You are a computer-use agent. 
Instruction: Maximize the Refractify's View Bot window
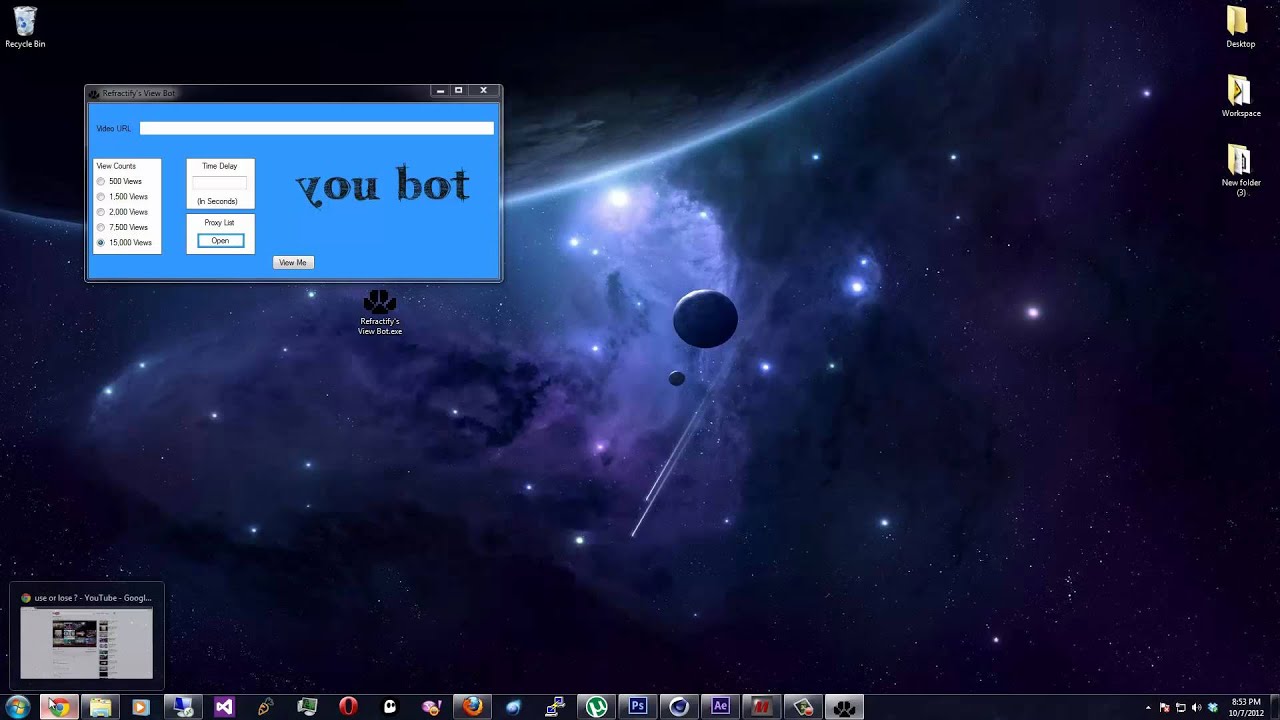tap(459, 91)
